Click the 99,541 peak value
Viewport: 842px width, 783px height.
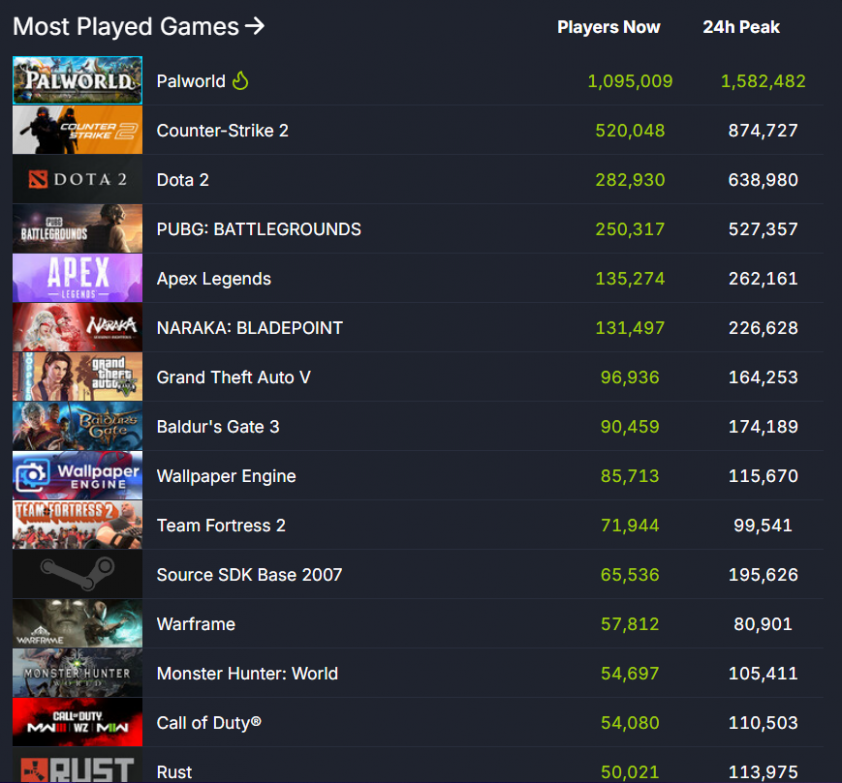point(763,526)
